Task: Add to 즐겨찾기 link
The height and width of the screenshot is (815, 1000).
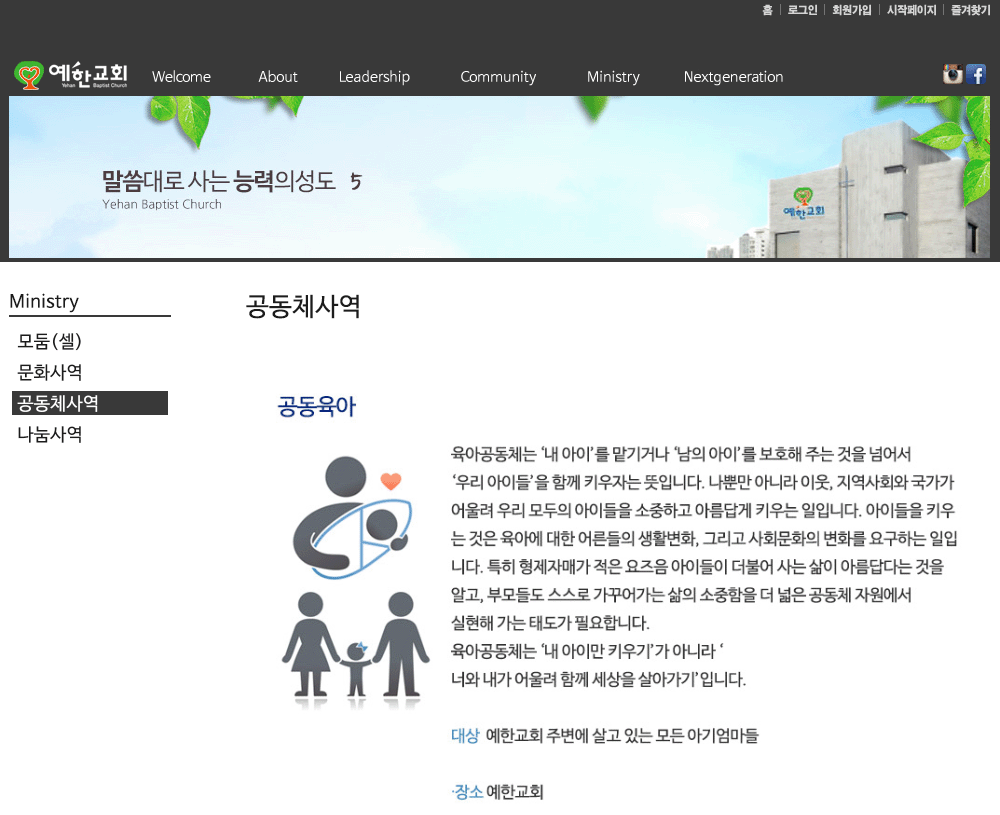Action: point(971,10)
